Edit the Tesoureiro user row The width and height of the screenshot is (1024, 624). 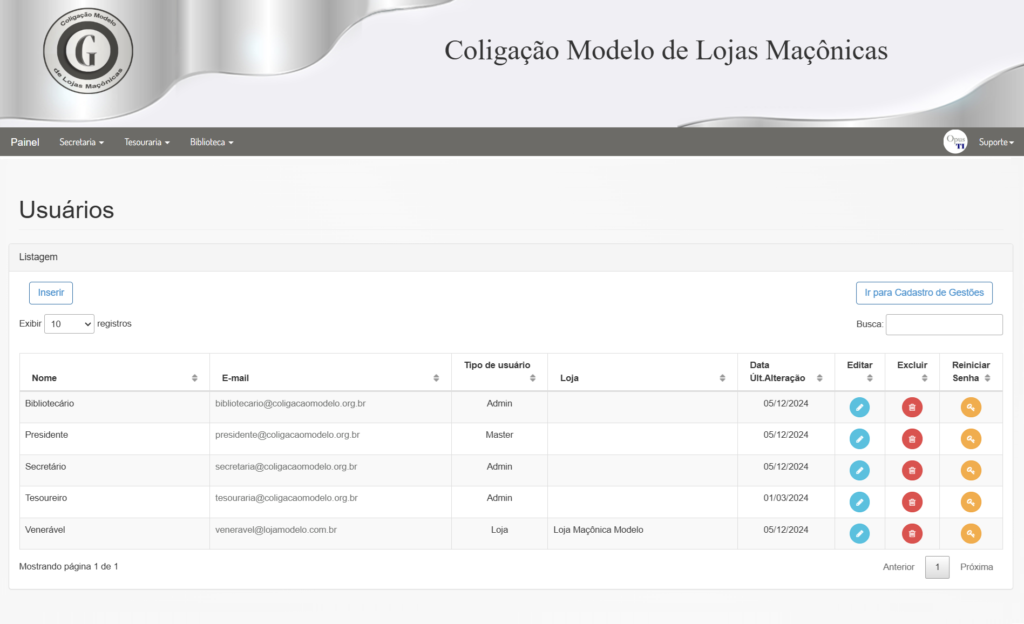coord(859,502)
